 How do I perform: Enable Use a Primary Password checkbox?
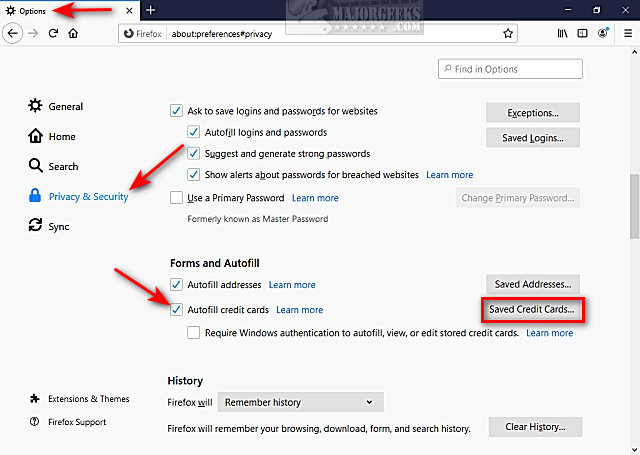pyautogui.click(x=176, y=198)
